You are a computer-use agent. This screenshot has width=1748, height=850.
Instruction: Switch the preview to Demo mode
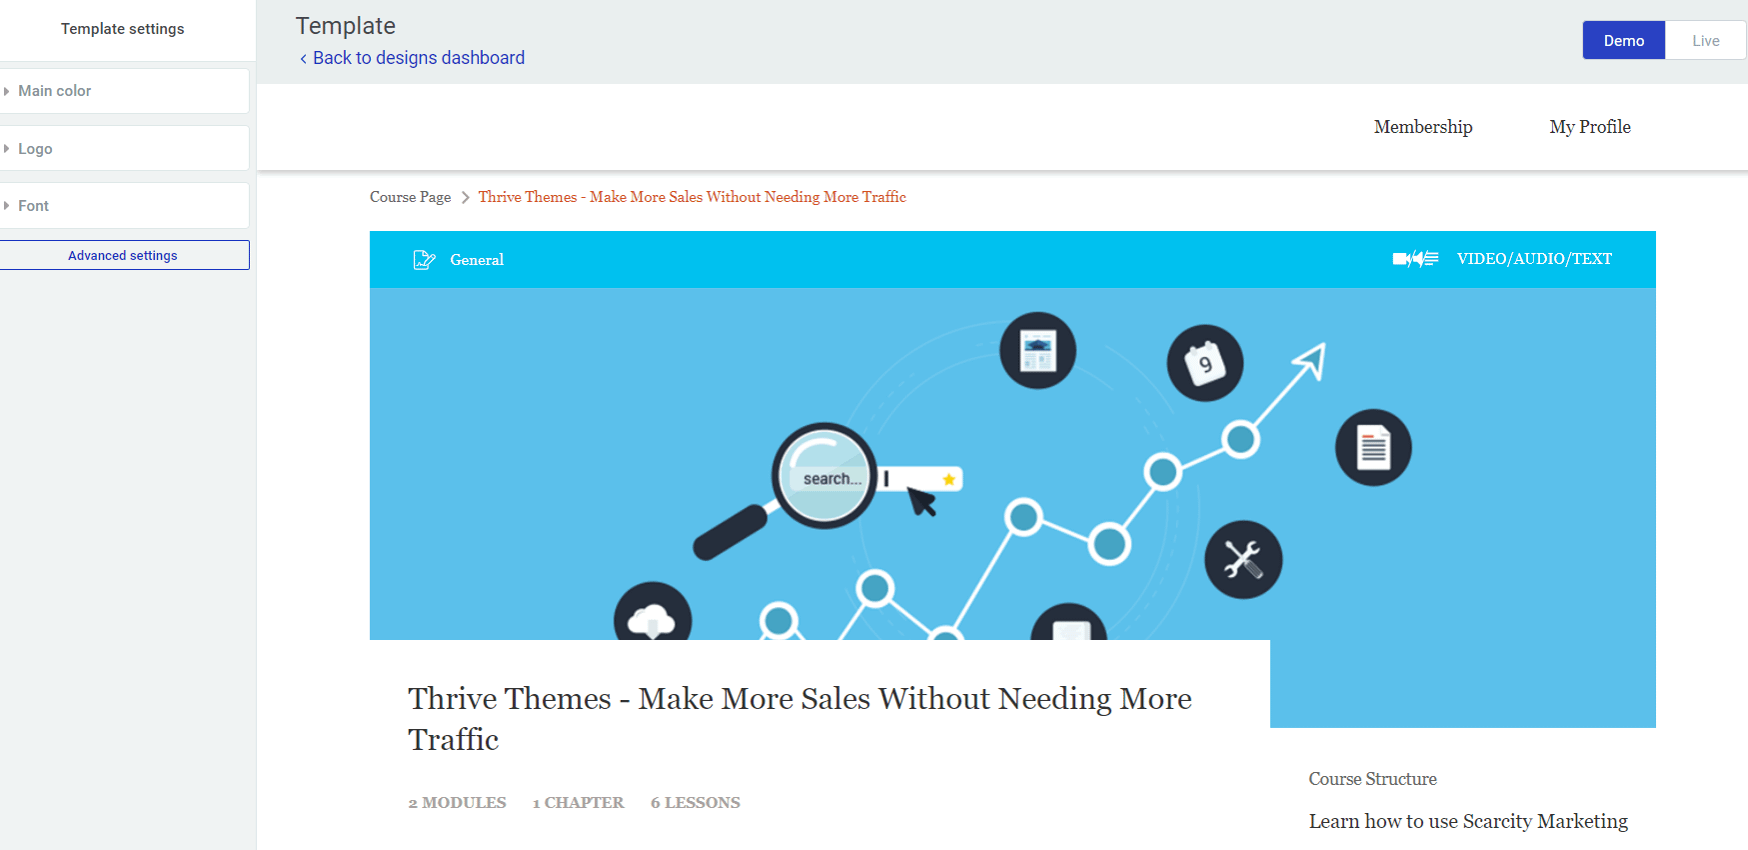pos(1623,41)
